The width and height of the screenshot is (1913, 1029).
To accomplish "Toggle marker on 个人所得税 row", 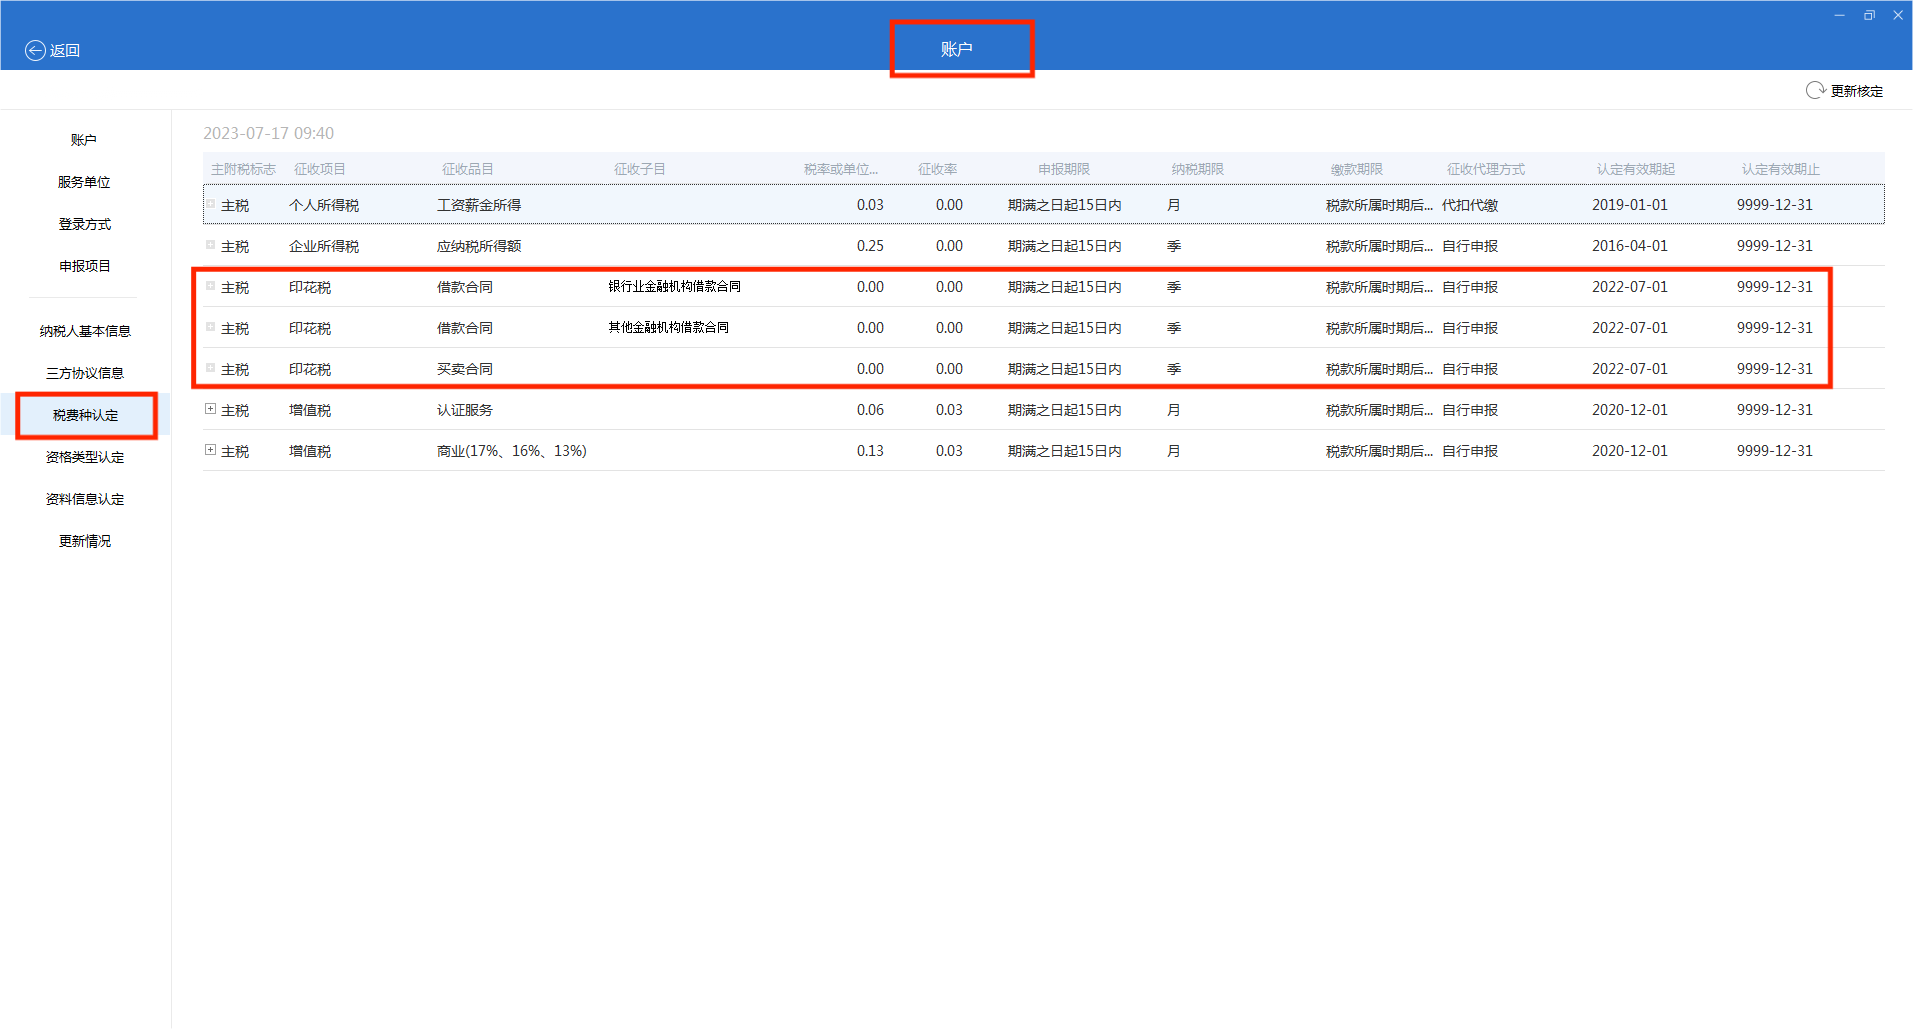I will tap(210, 204).
